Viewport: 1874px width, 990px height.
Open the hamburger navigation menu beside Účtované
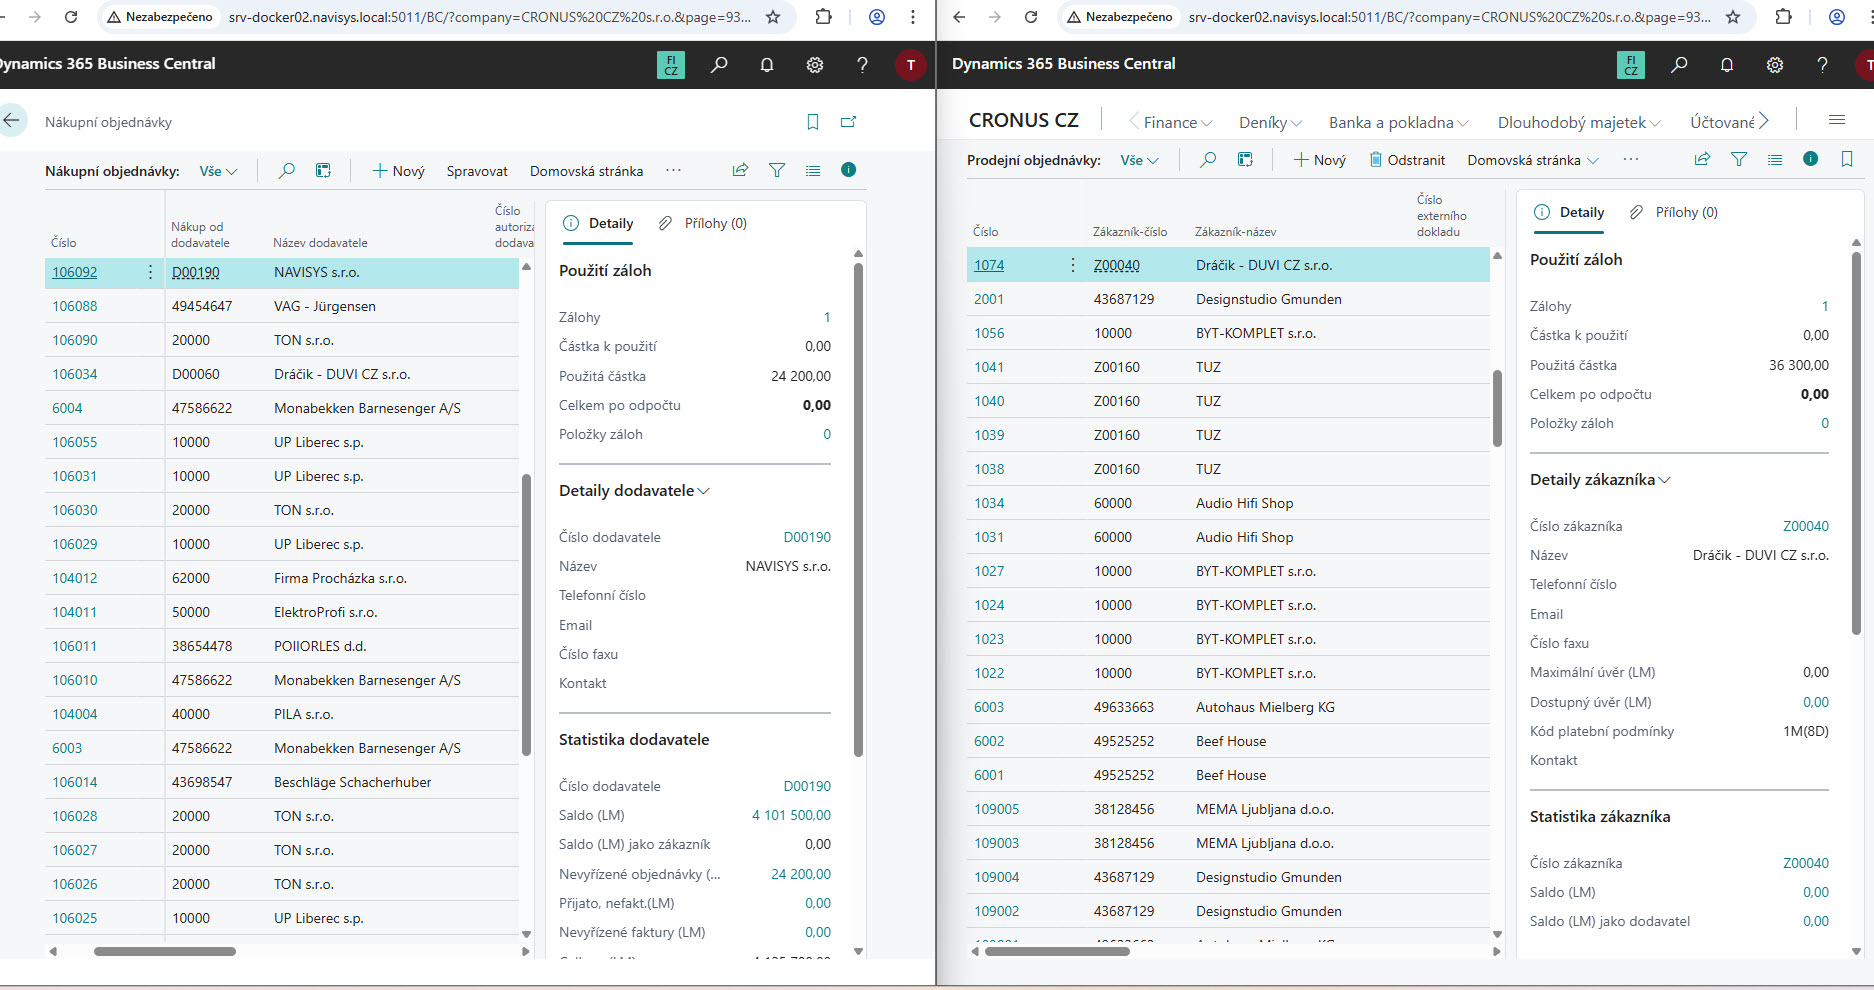(1837, 120)
